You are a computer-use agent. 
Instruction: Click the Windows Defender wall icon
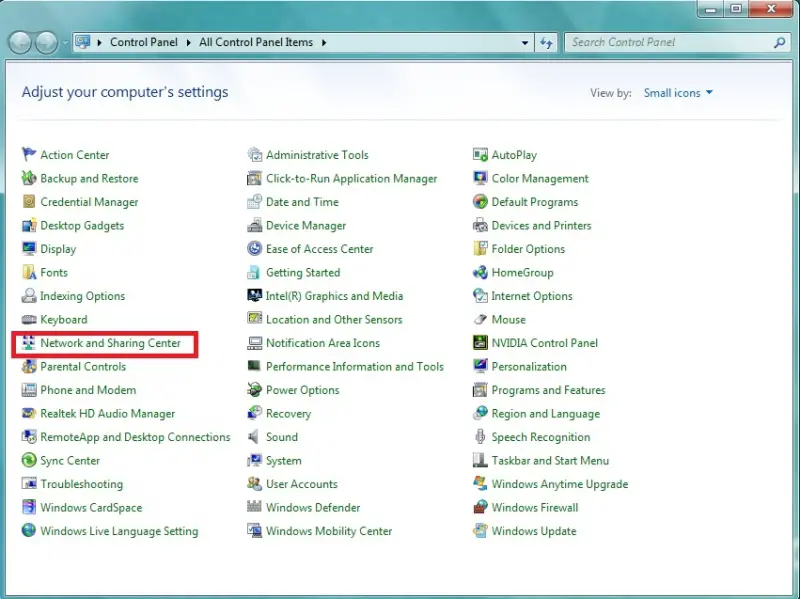pyautogui.click(x=254, y=507)
